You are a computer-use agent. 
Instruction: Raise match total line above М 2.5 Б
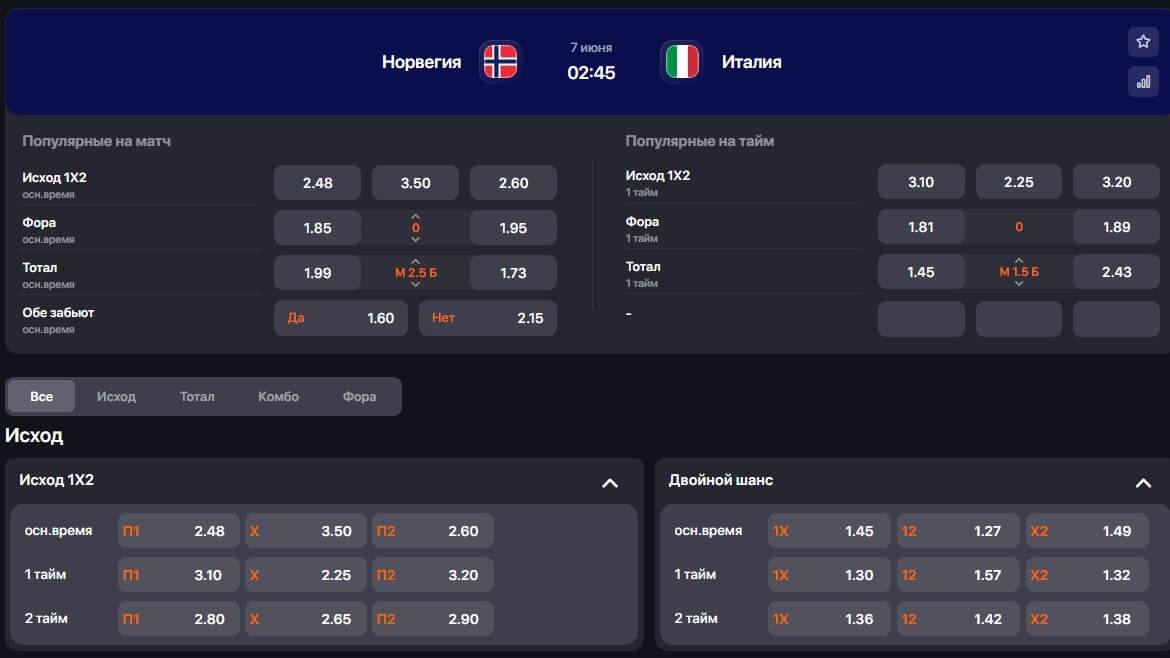(416, 261)
